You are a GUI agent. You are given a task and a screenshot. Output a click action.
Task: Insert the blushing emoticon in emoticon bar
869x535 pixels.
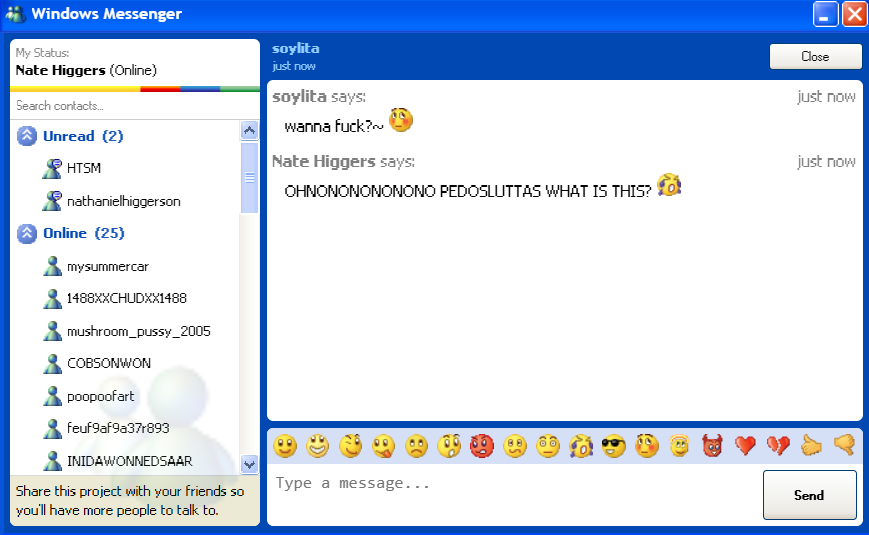(x=647, y=446)
